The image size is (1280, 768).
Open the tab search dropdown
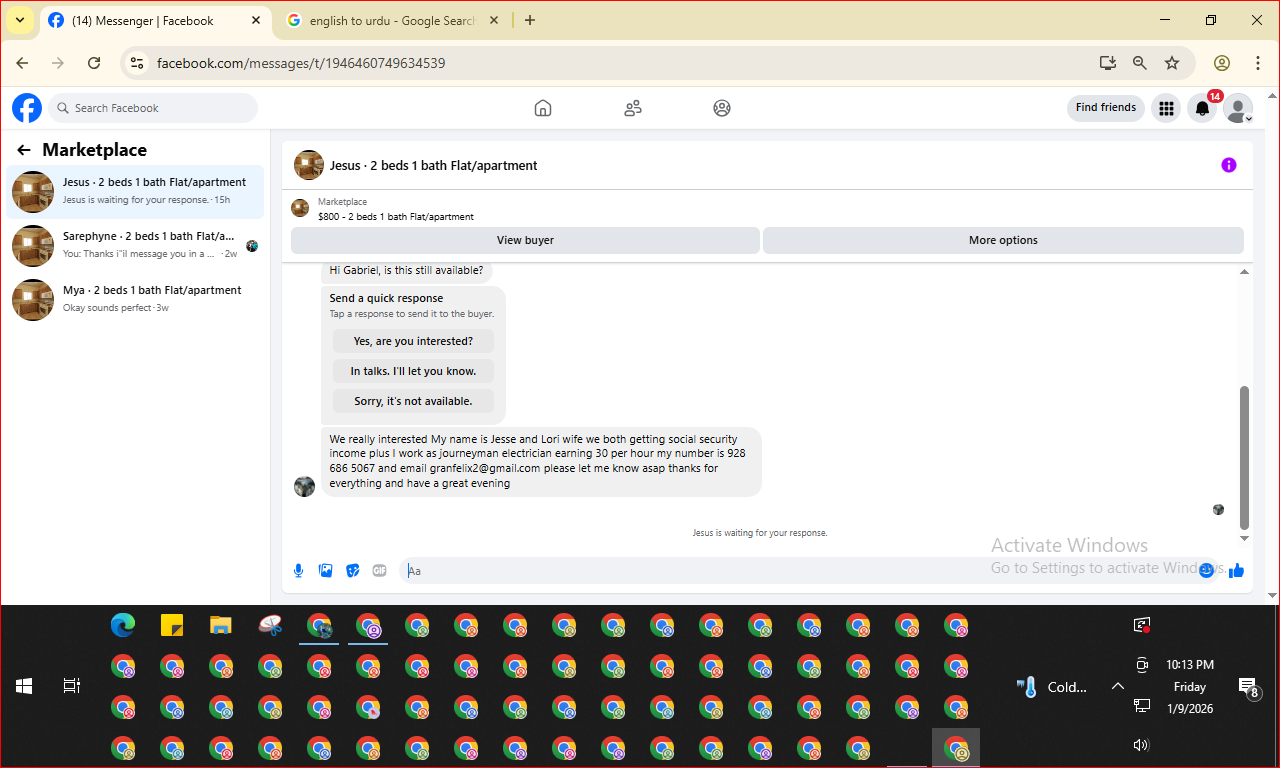(19, 20)
